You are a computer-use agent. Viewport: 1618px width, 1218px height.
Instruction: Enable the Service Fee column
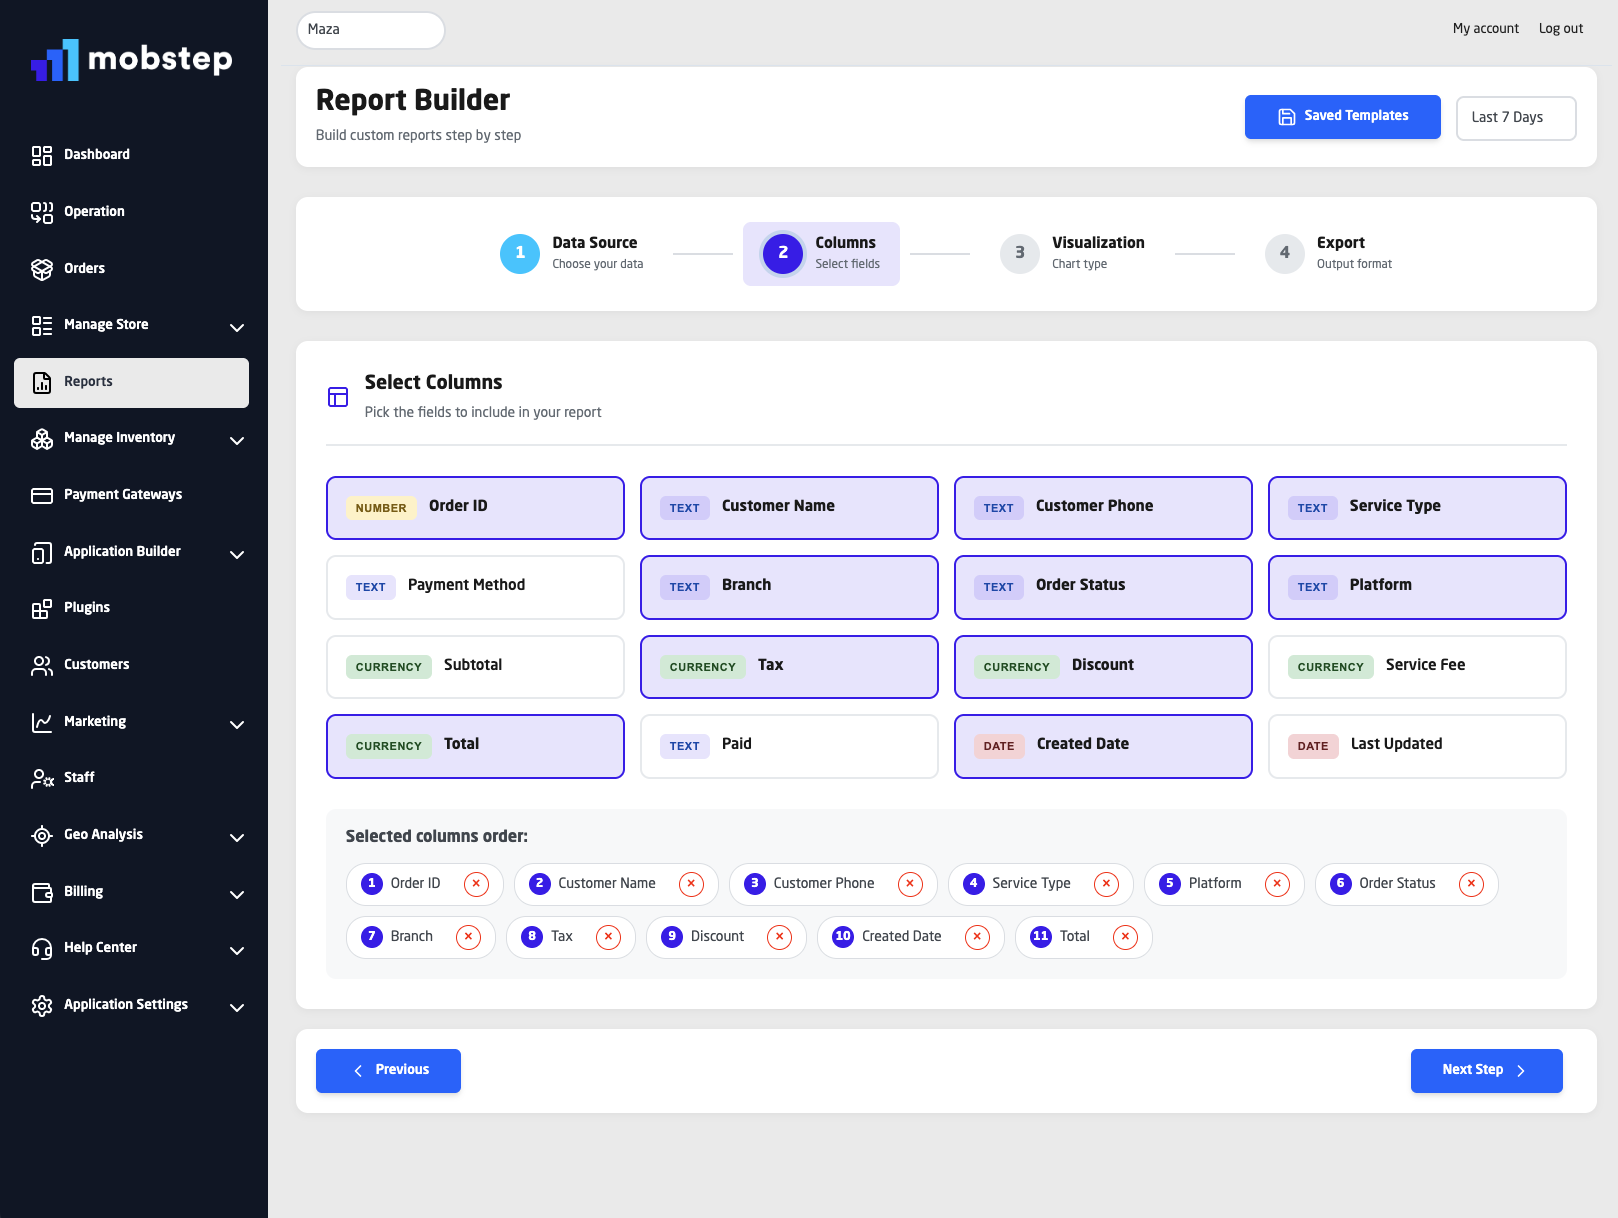tap(1417, 665)
